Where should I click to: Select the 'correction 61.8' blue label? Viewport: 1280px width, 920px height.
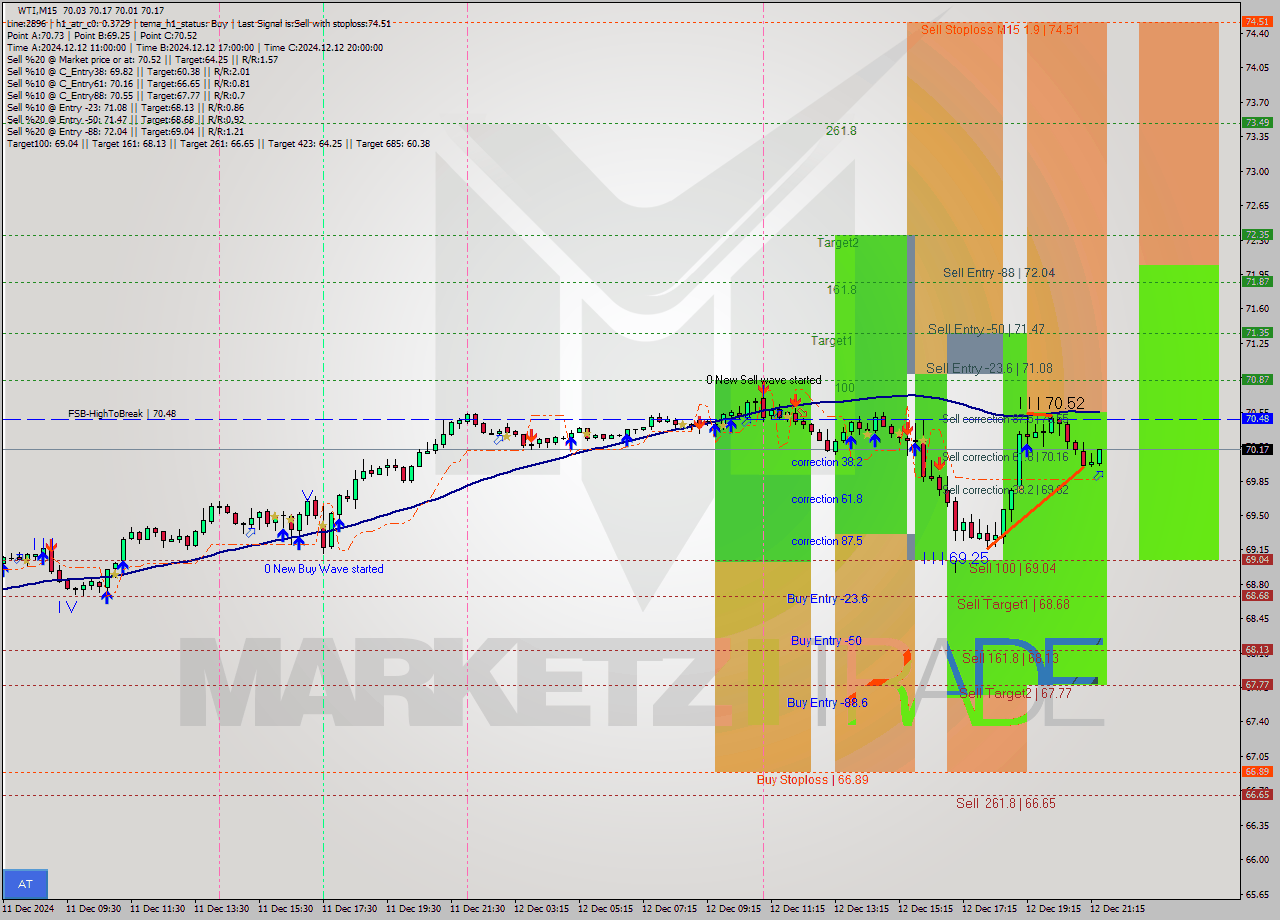pyautogui.click(x=826, y=499)
